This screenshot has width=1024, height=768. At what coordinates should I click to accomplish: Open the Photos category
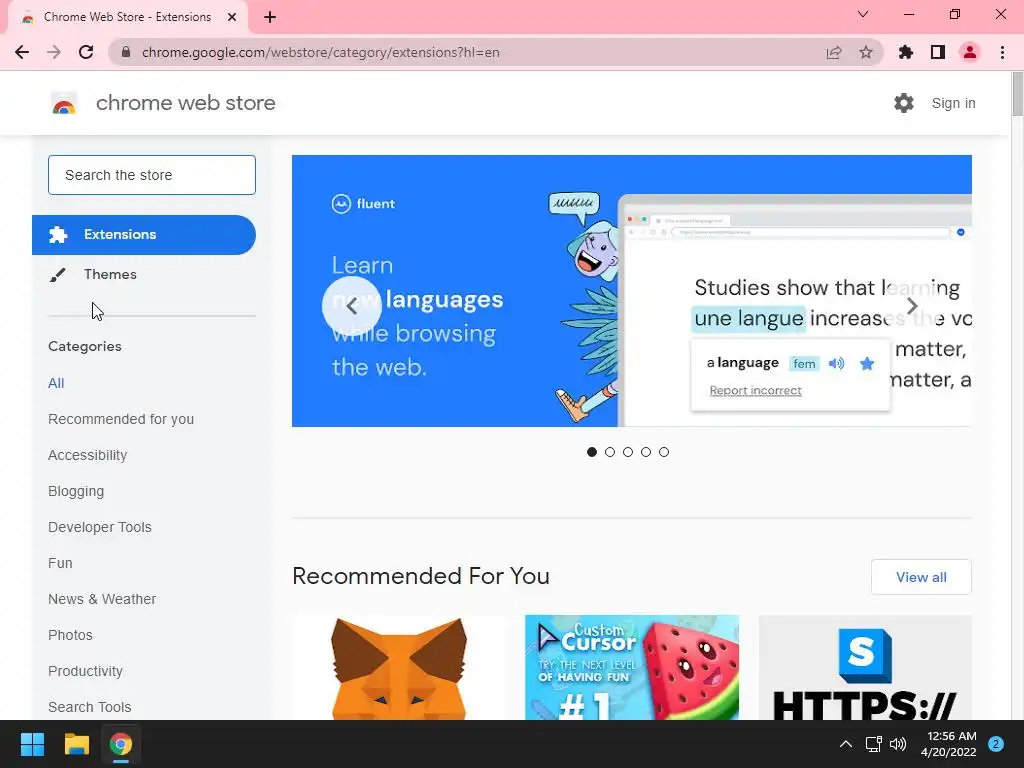coord(71,635)
